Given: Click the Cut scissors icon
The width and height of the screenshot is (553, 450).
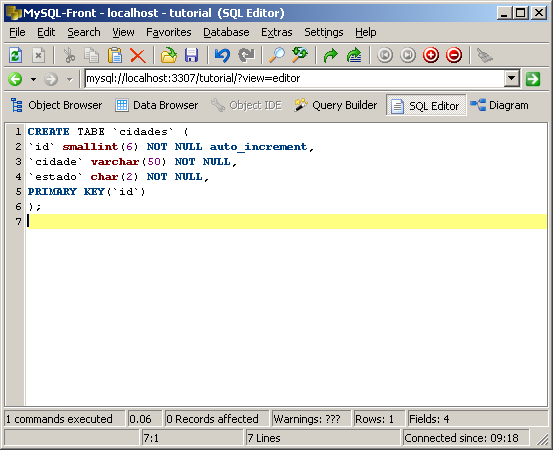Looking at the screenshot, I should coord(69,55).
